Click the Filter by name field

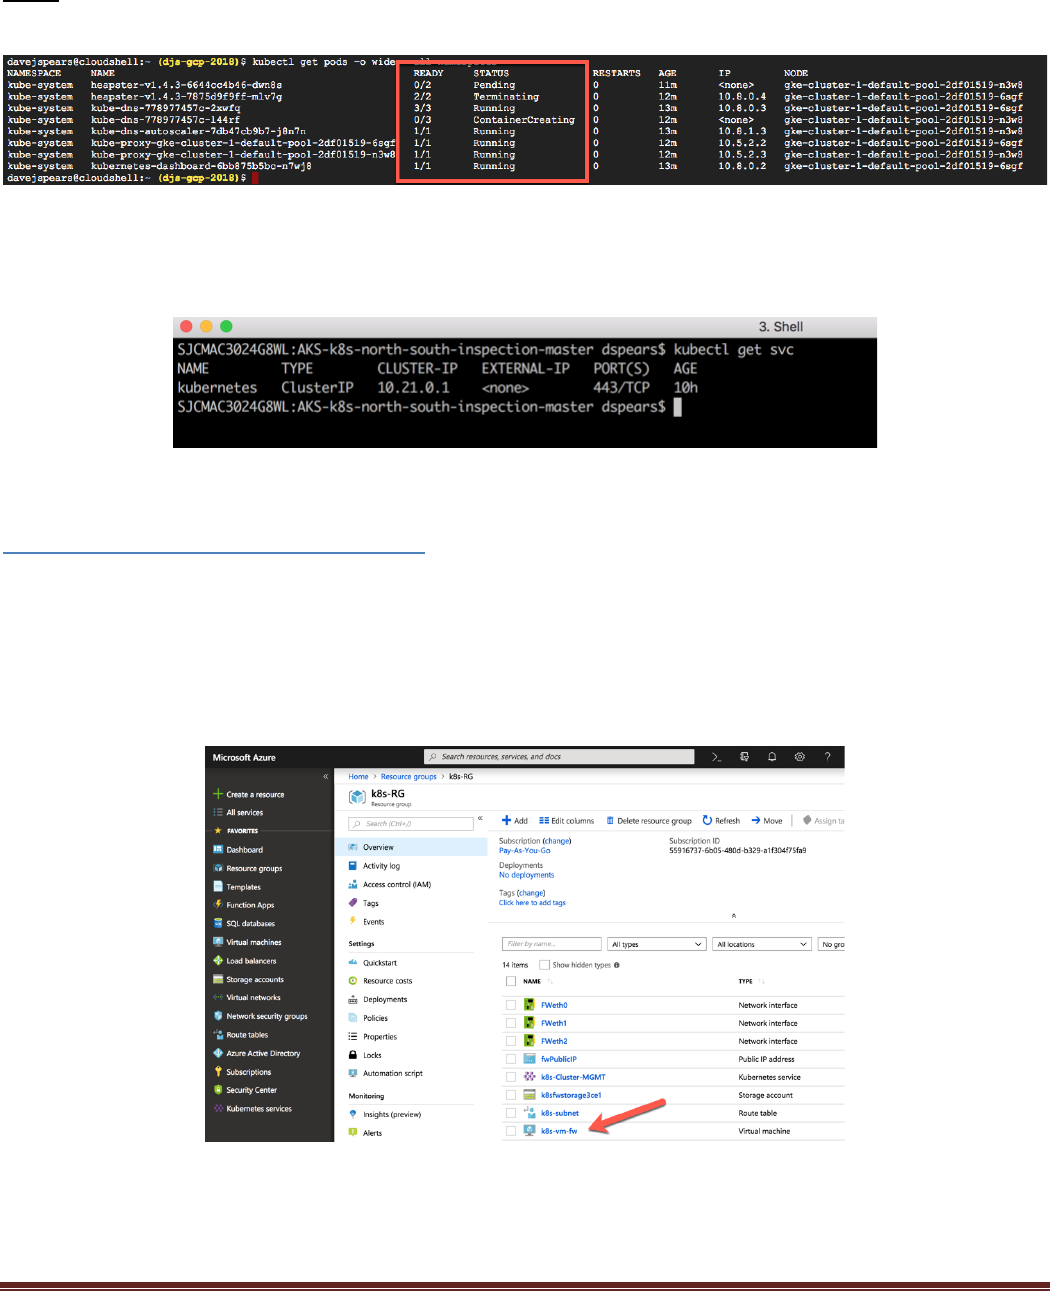pos(551,944)
